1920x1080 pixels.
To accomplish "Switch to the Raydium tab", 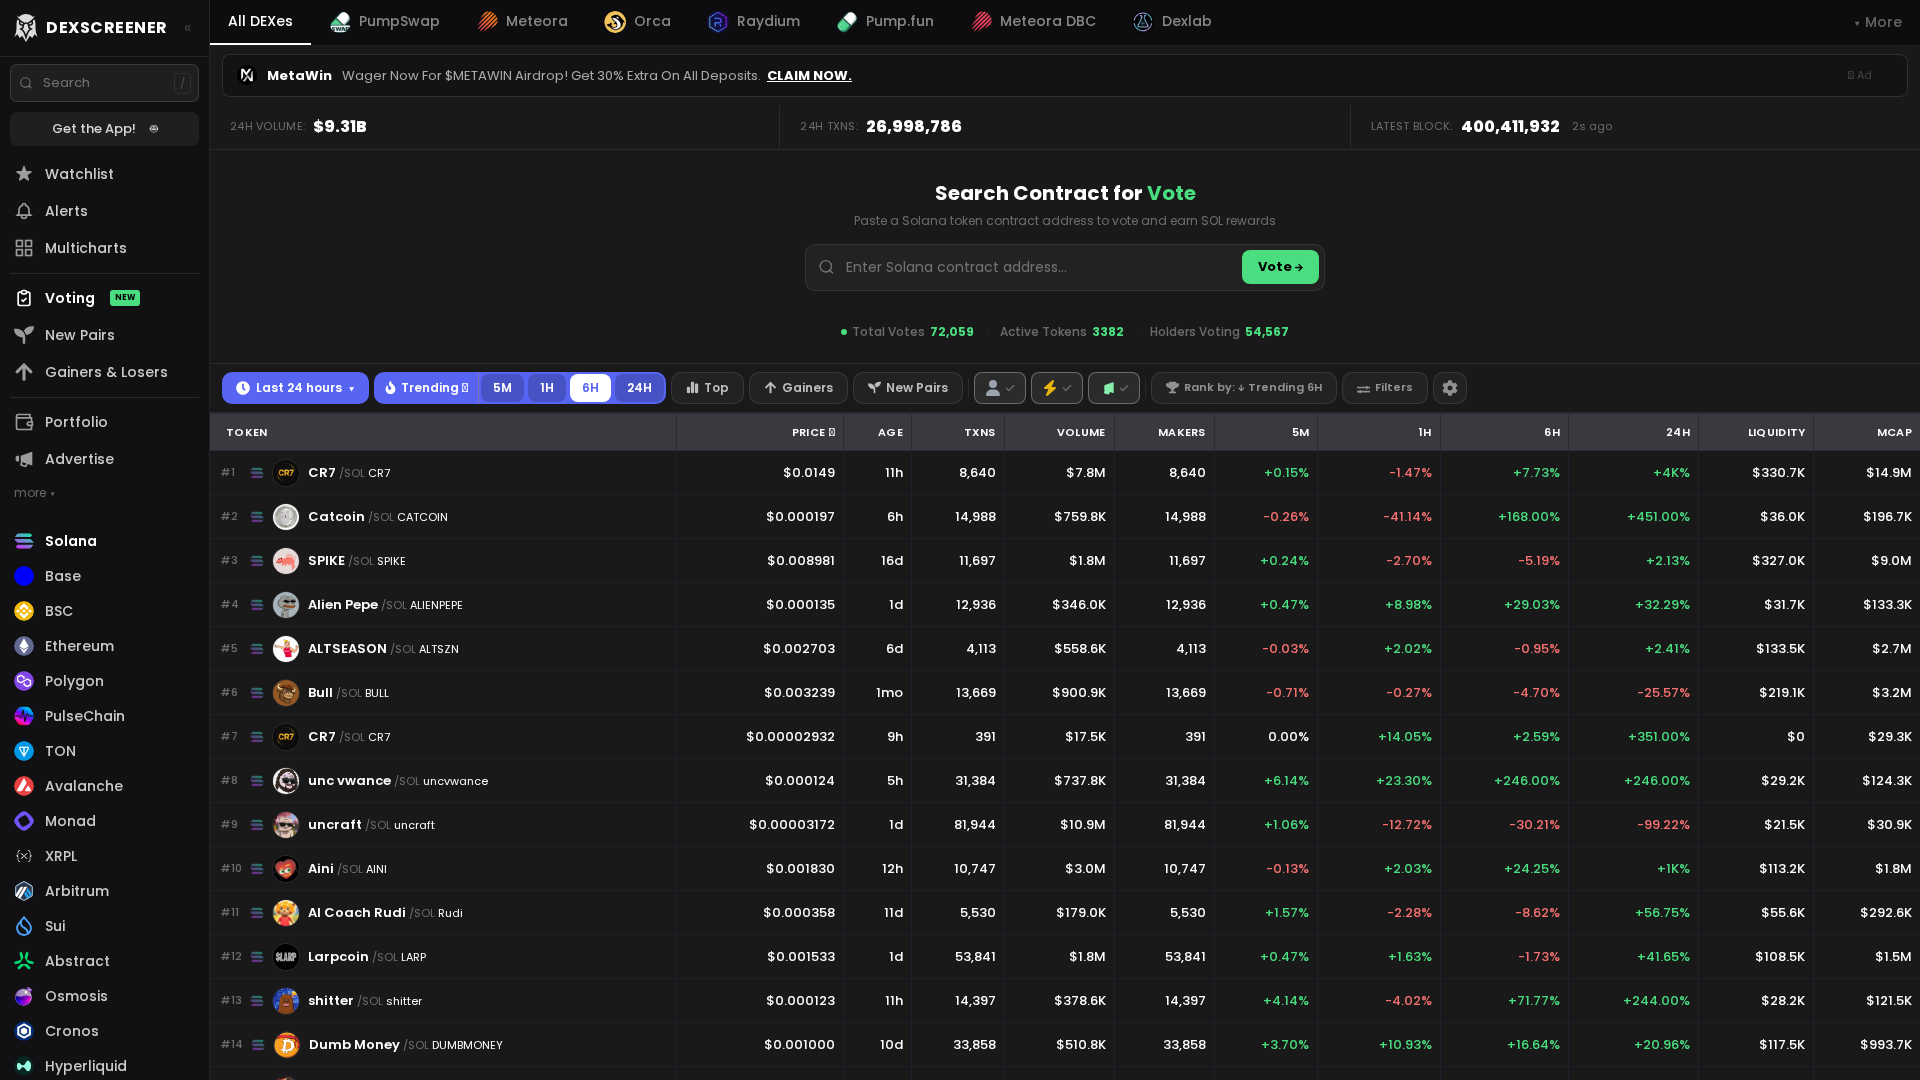I will tap(754, 21).
